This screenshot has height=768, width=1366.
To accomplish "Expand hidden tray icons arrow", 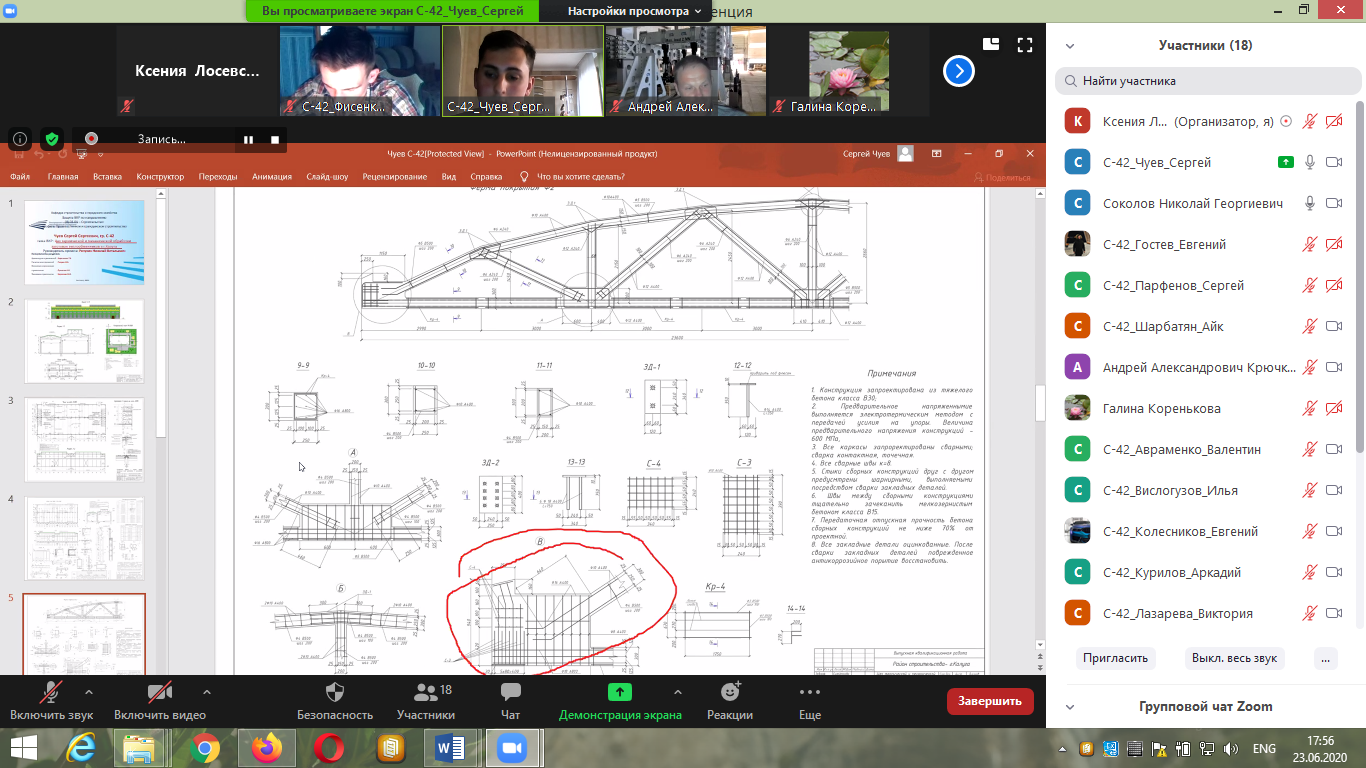I will pyautogui.click(x=1063, y=748).
